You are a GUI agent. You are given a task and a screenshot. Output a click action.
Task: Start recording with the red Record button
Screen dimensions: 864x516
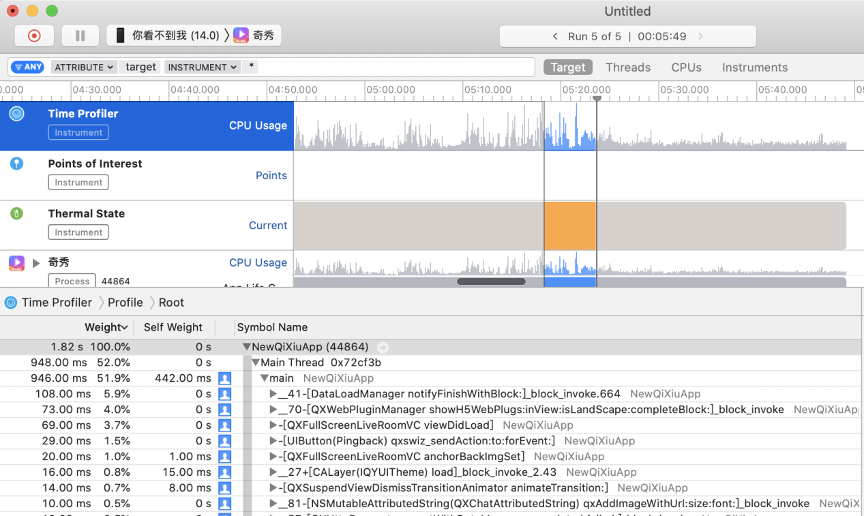click(x=34, y=36)
